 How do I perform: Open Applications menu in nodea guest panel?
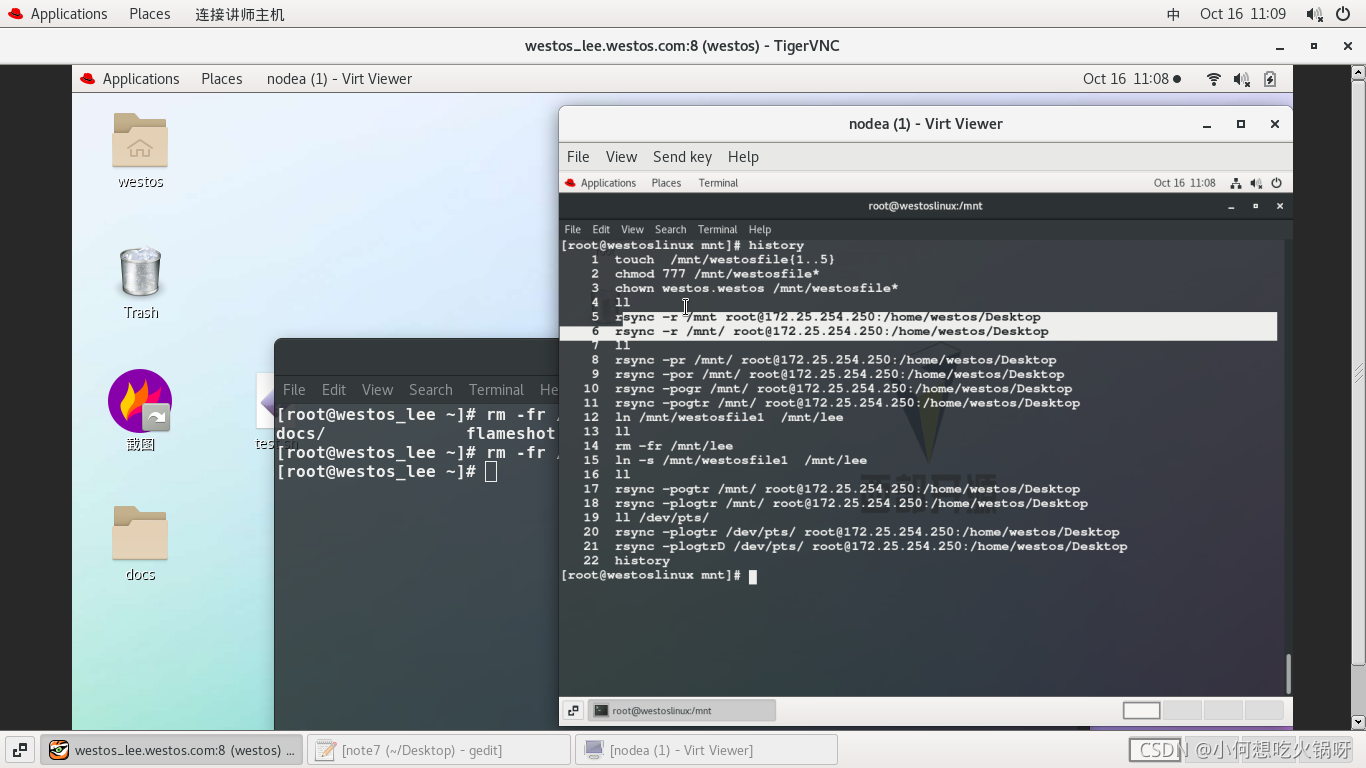(608, 183)
